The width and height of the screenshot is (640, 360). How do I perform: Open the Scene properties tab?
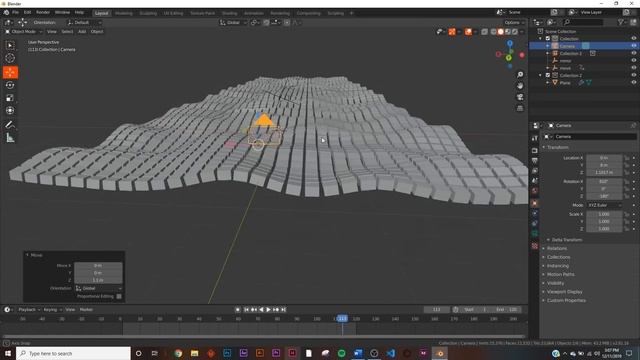click(x=535, y=181)
